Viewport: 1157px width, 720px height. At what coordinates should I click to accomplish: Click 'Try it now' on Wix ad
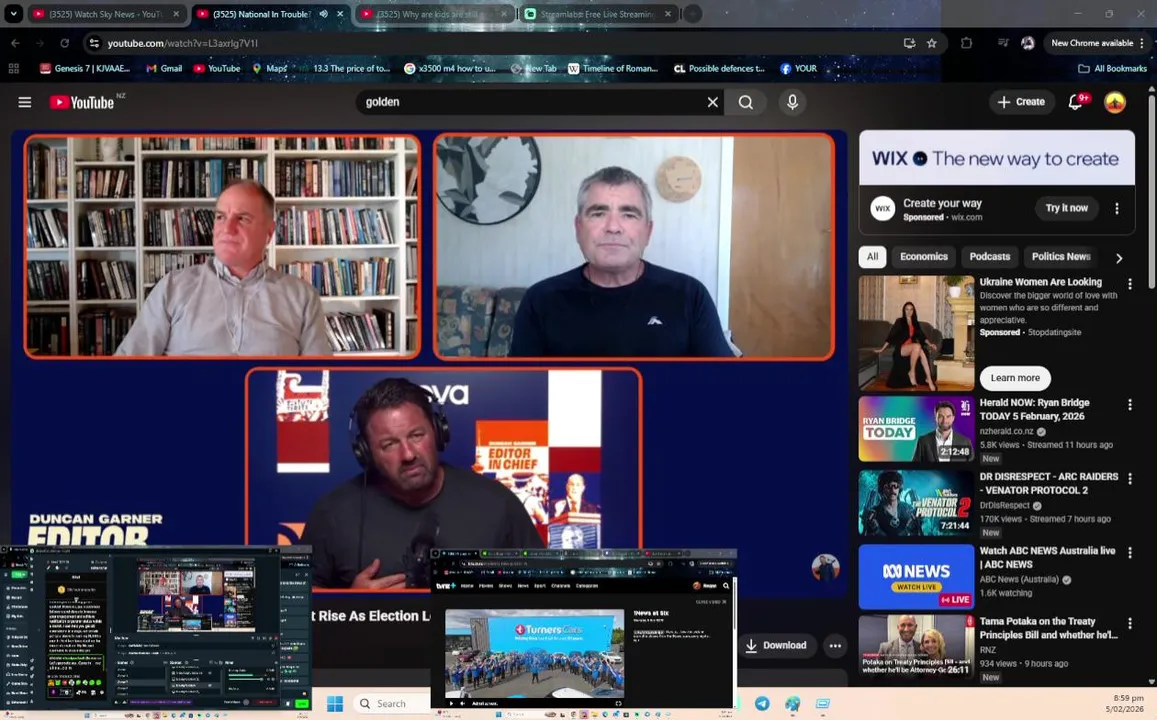point(1066,208)
